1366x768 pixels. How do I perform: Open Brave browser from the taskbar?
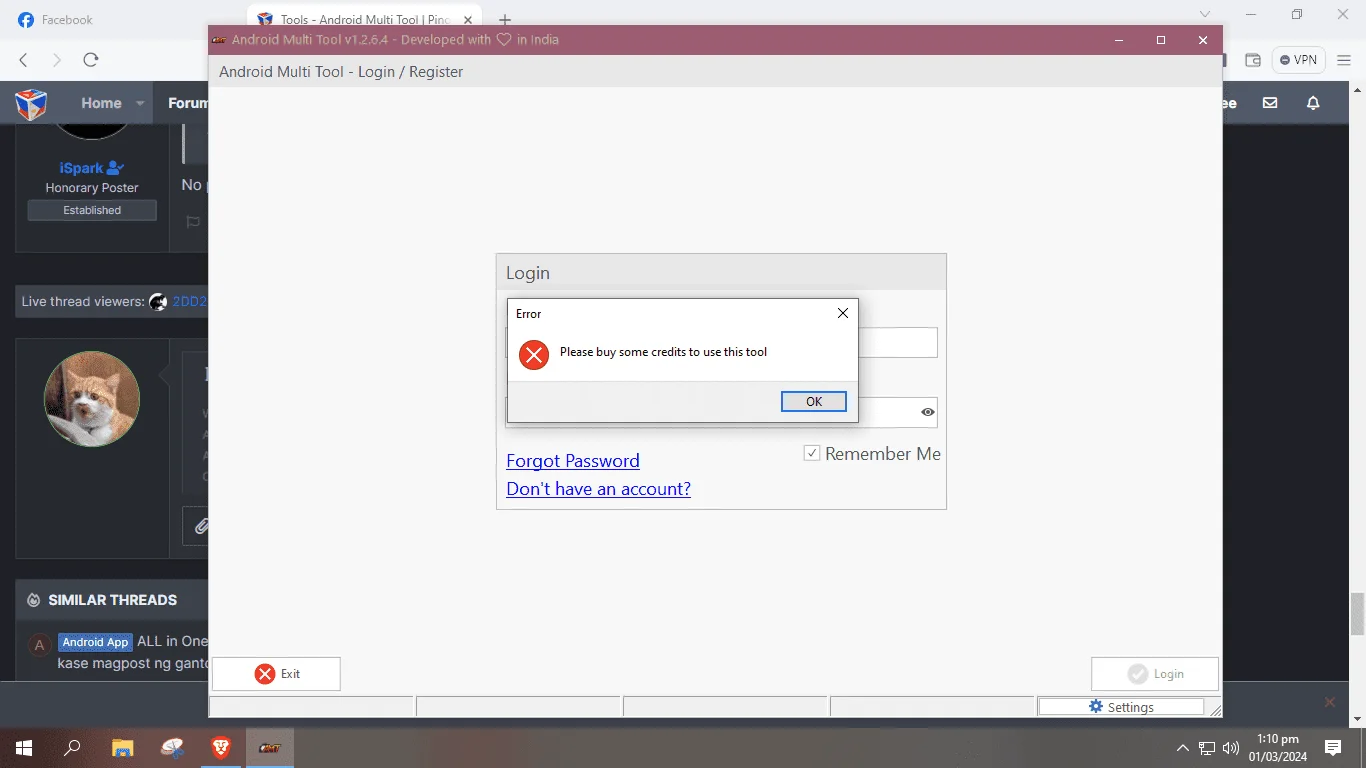tap(221, 748)
